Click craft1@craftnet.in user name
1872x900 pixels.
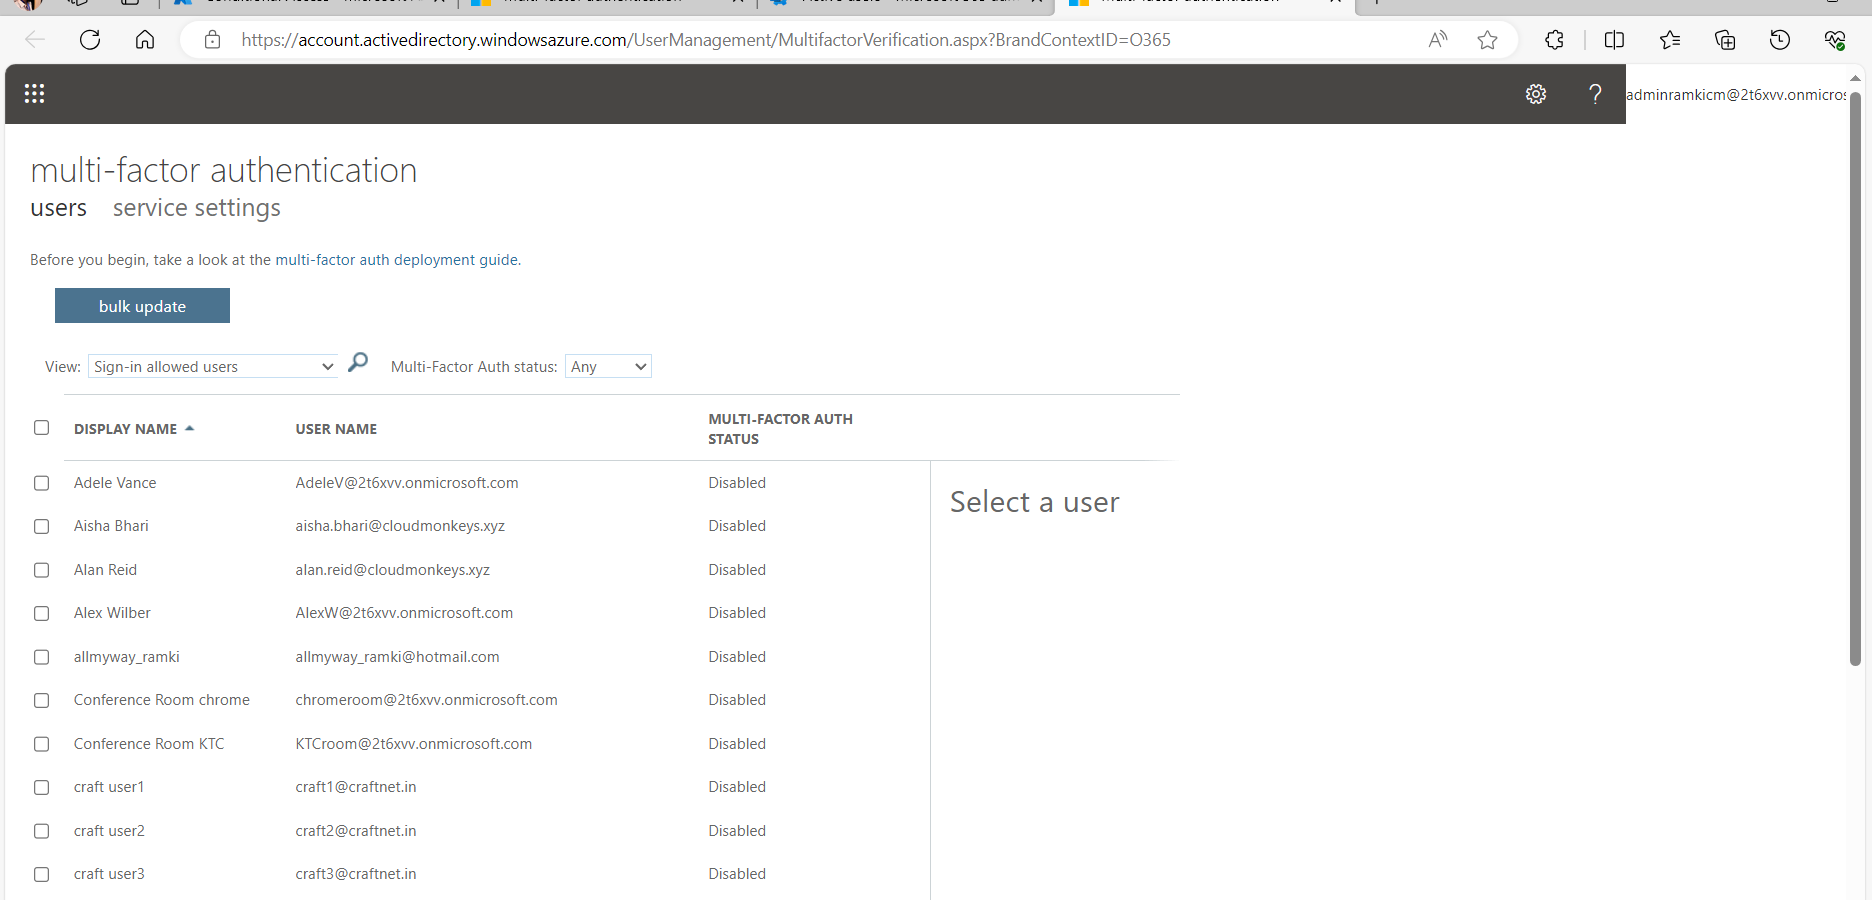click(355, 787)
